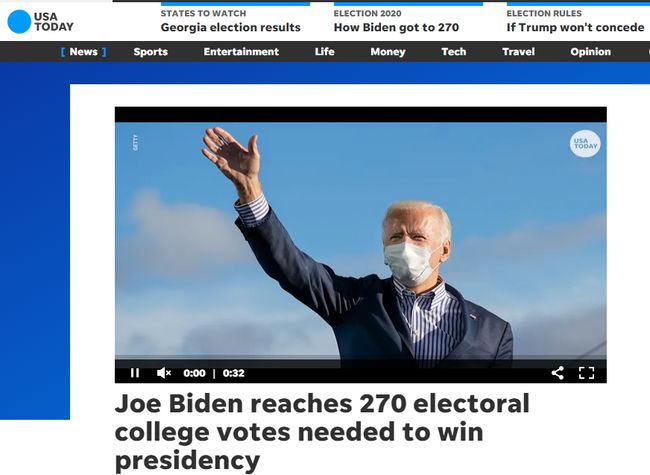The image size is (650, 475).
Task: Open the Opinion section
Action: [x=591, y=52]
